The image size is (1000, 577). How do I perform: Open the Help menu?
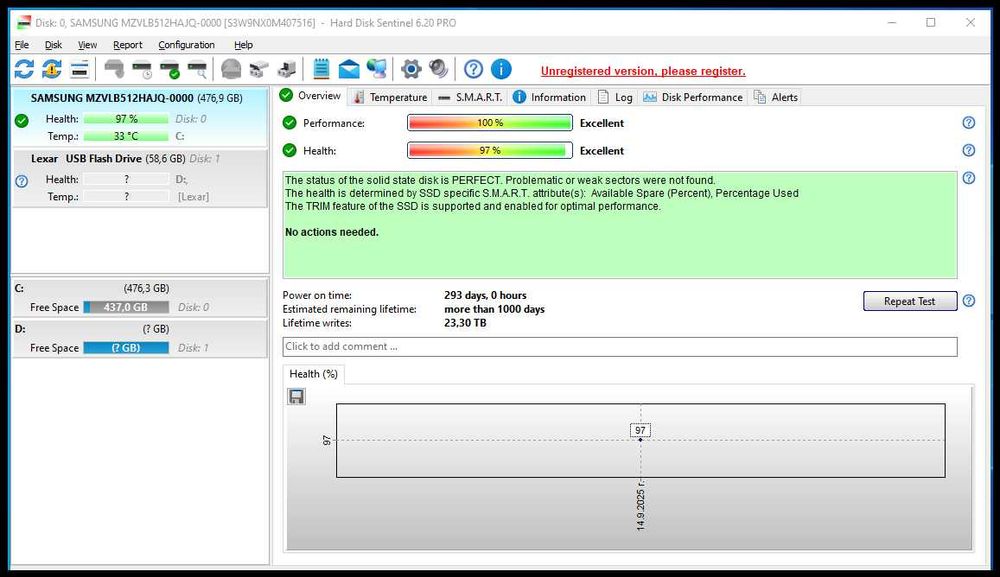click(243, 45)
